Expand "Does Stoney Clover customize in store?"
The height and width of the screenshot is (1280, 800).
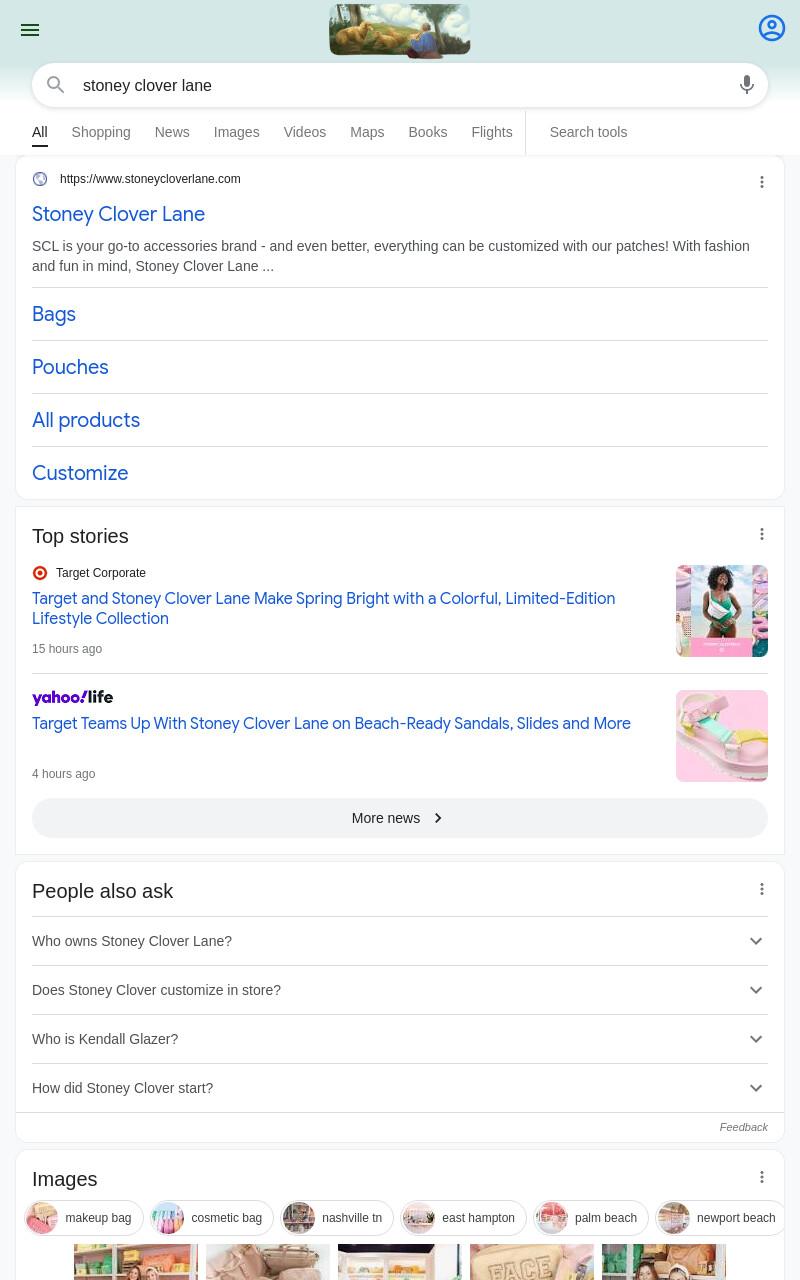[400, 990]
